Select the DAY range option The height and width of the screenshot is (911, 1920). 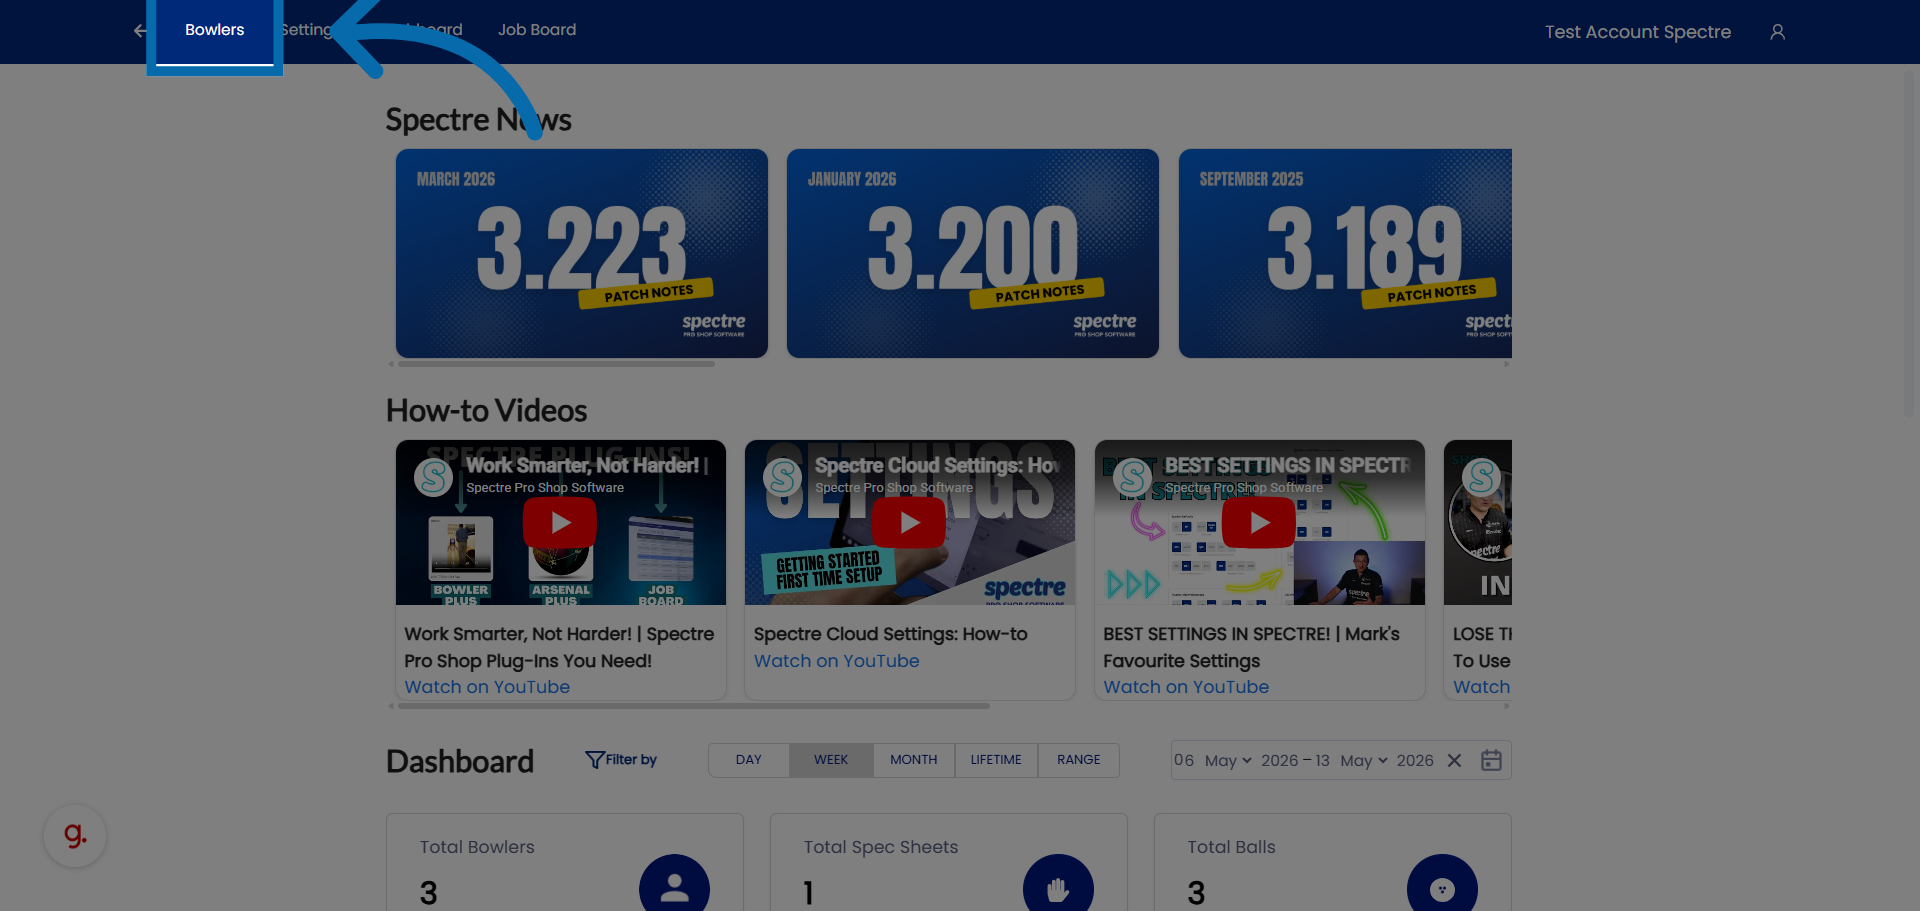(749, 760)
